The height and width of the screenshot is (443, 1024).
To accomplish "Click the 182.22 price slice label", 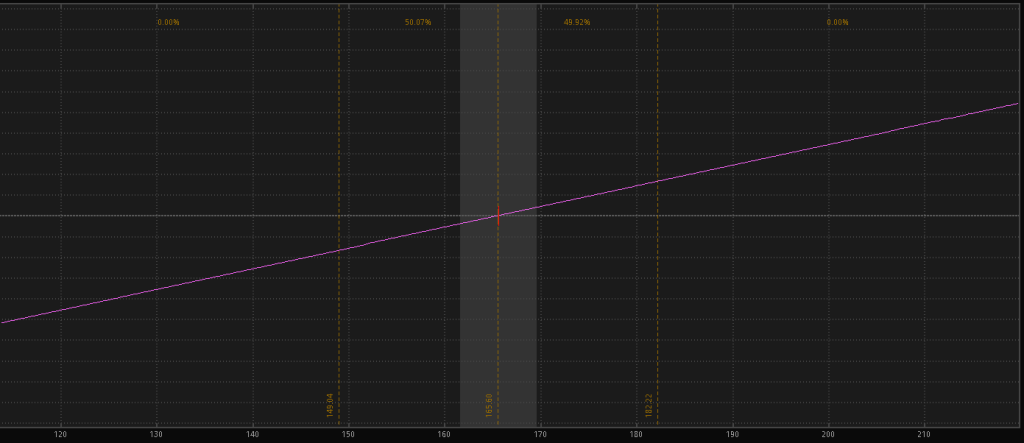I will (x=648, y=404).
